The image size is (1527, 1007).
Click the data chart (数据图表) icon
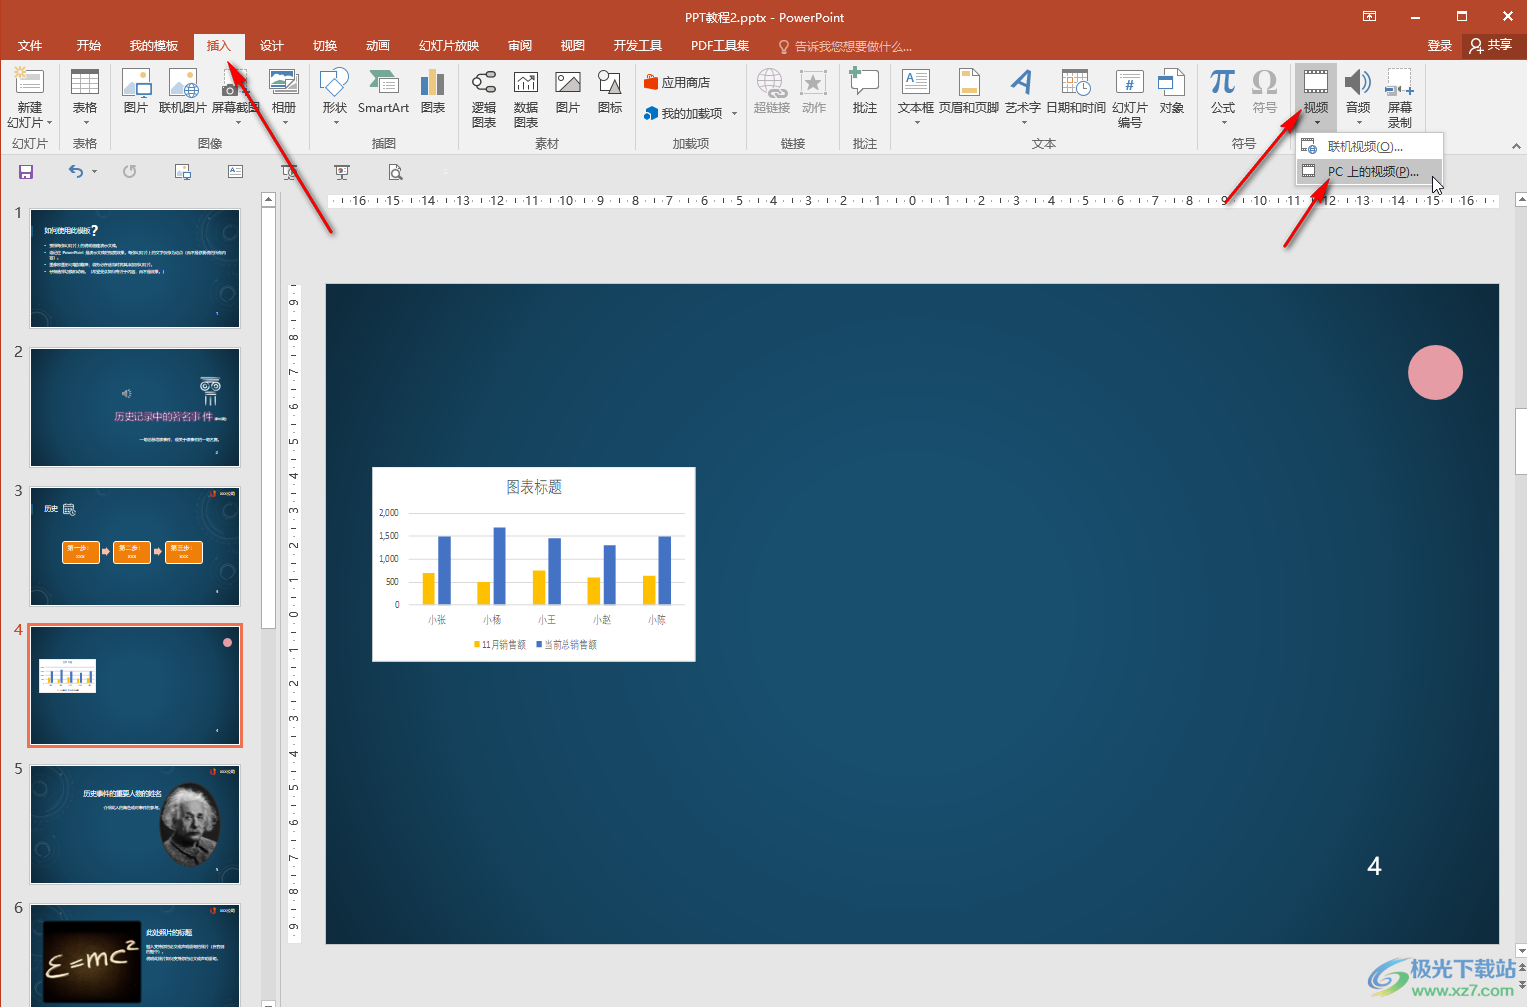(x=526, y=98)
